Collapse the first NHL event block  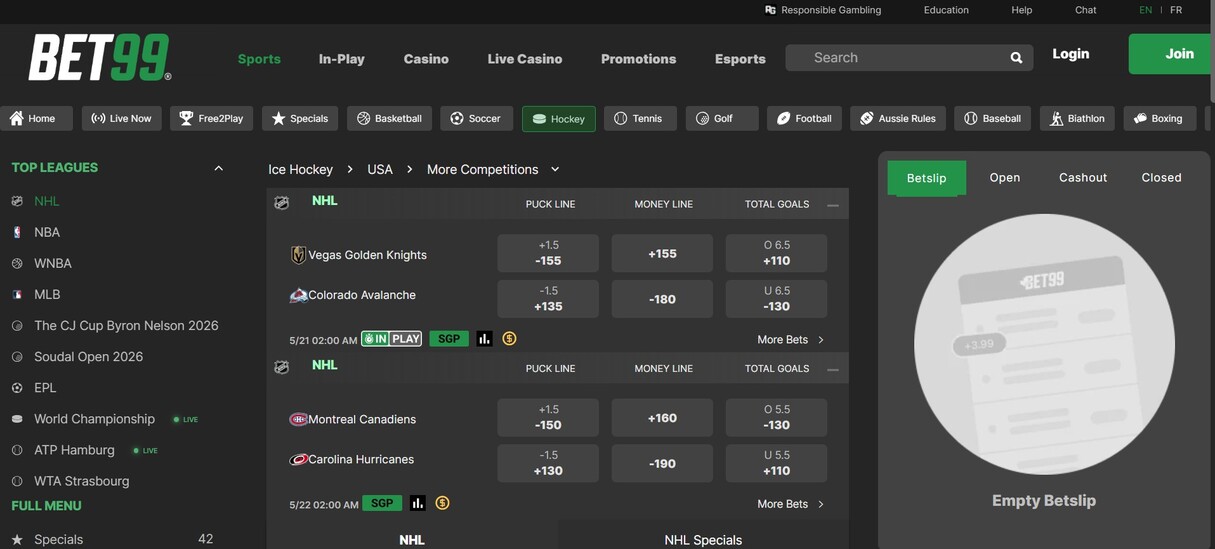click(833, 205)
